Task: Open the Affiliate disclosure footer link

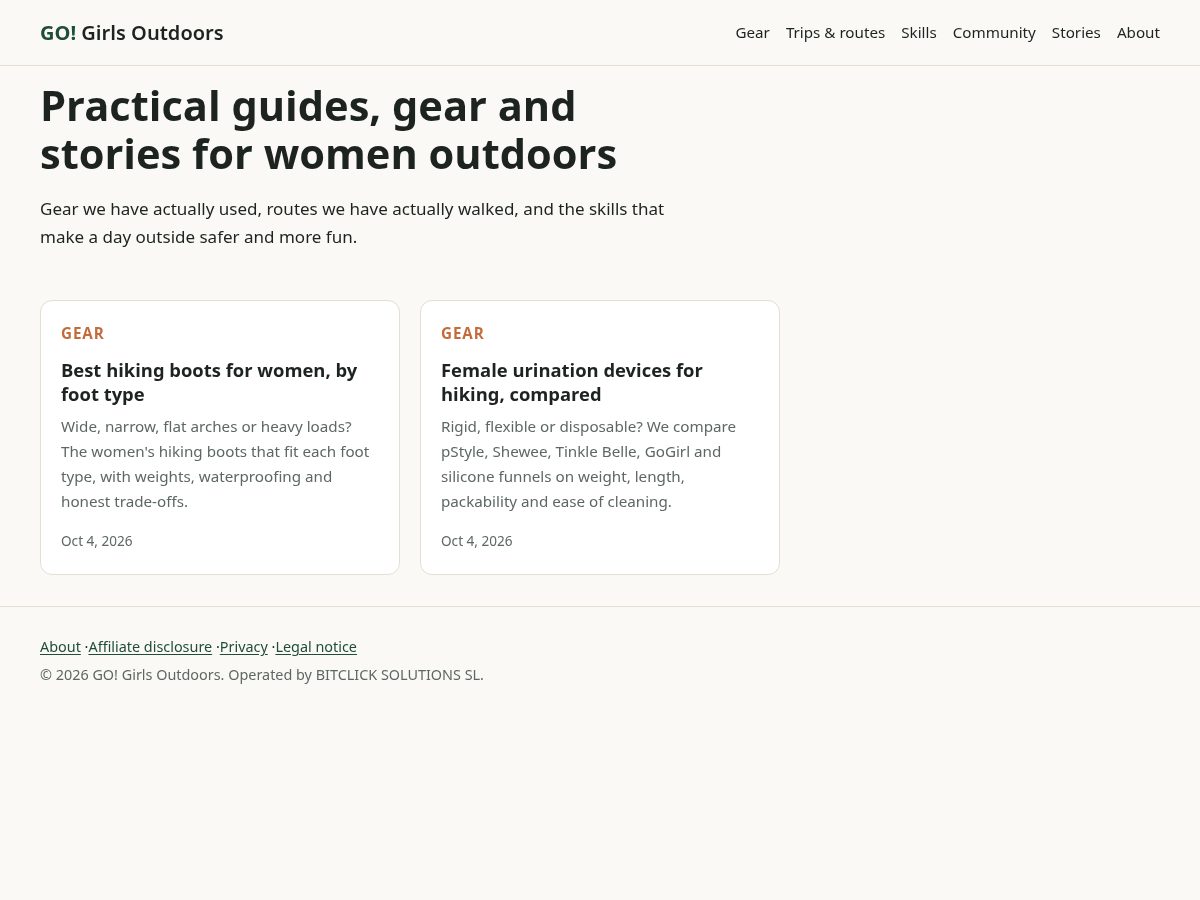Action: 150,647
